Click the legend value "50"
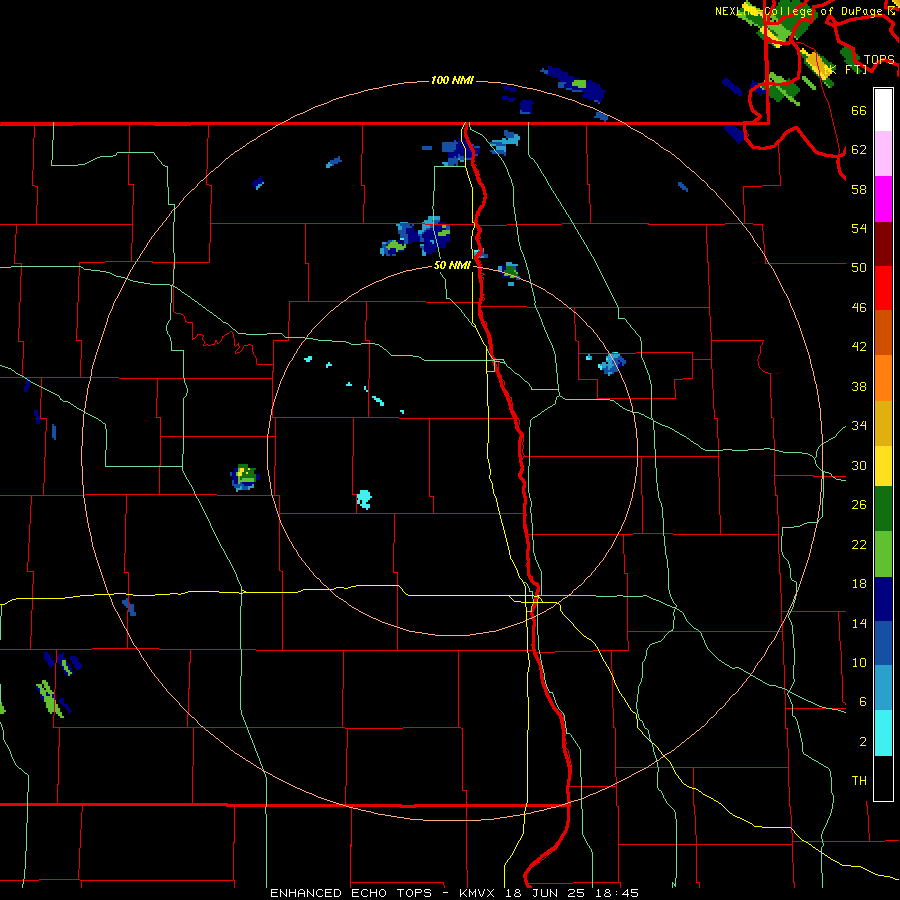The image size is (900, 900). (x=859, y=268)
